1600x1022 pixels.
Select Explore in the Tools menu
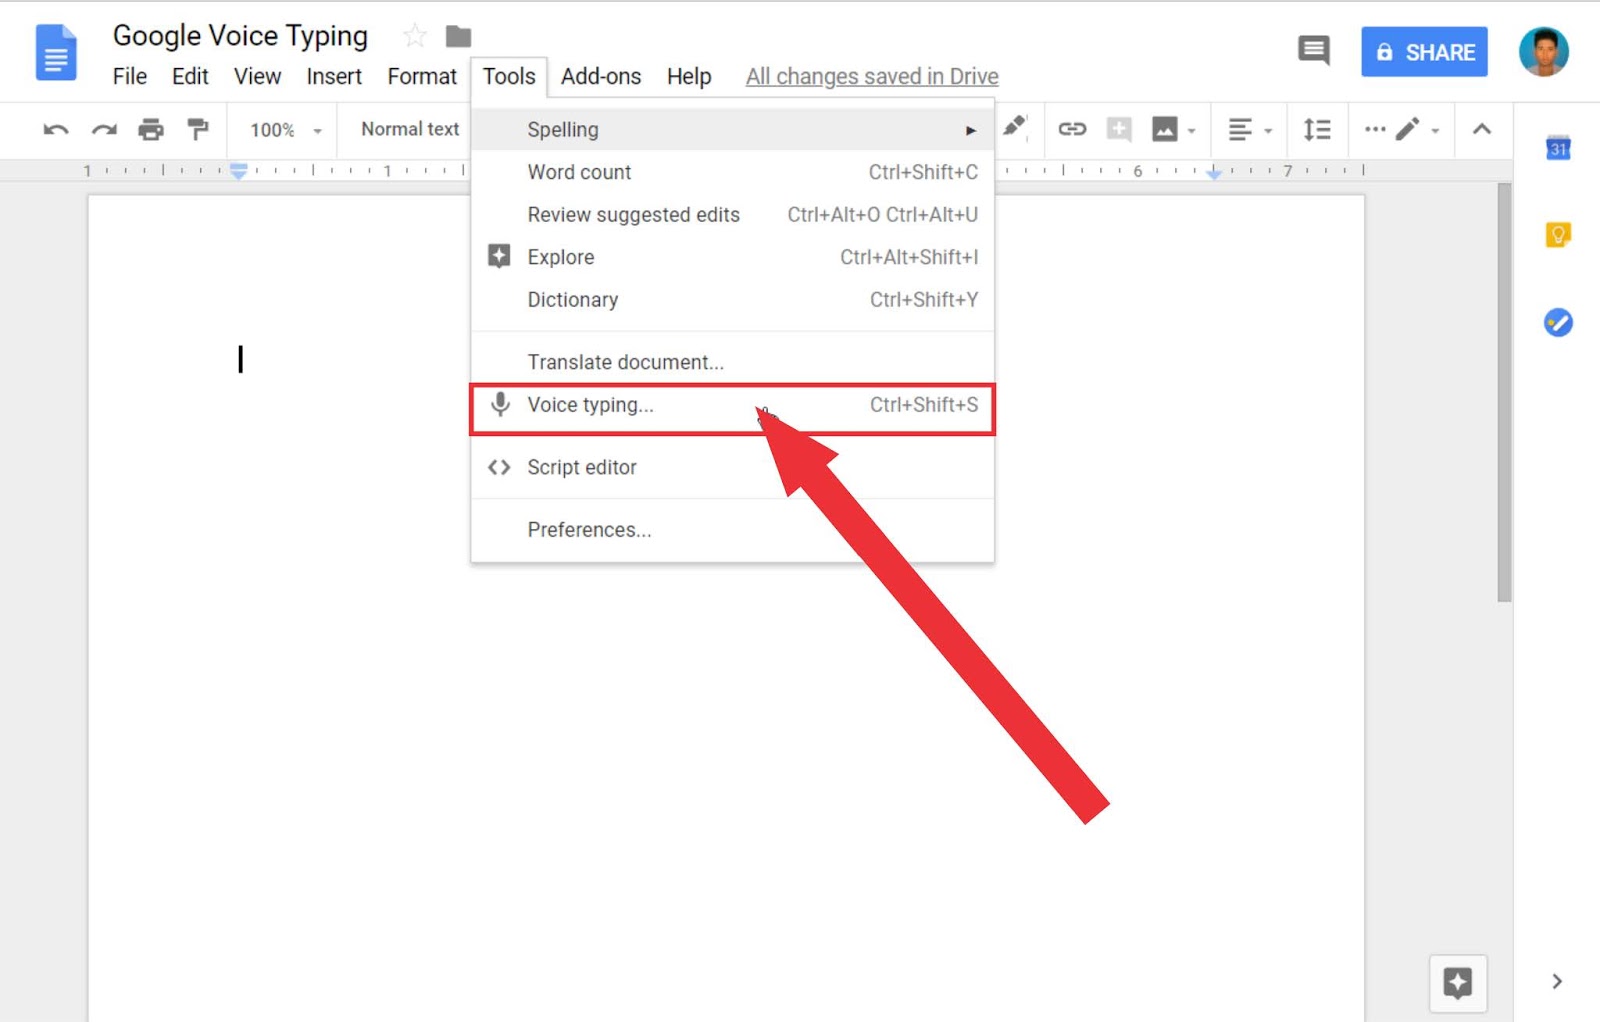tap(732, 257)
